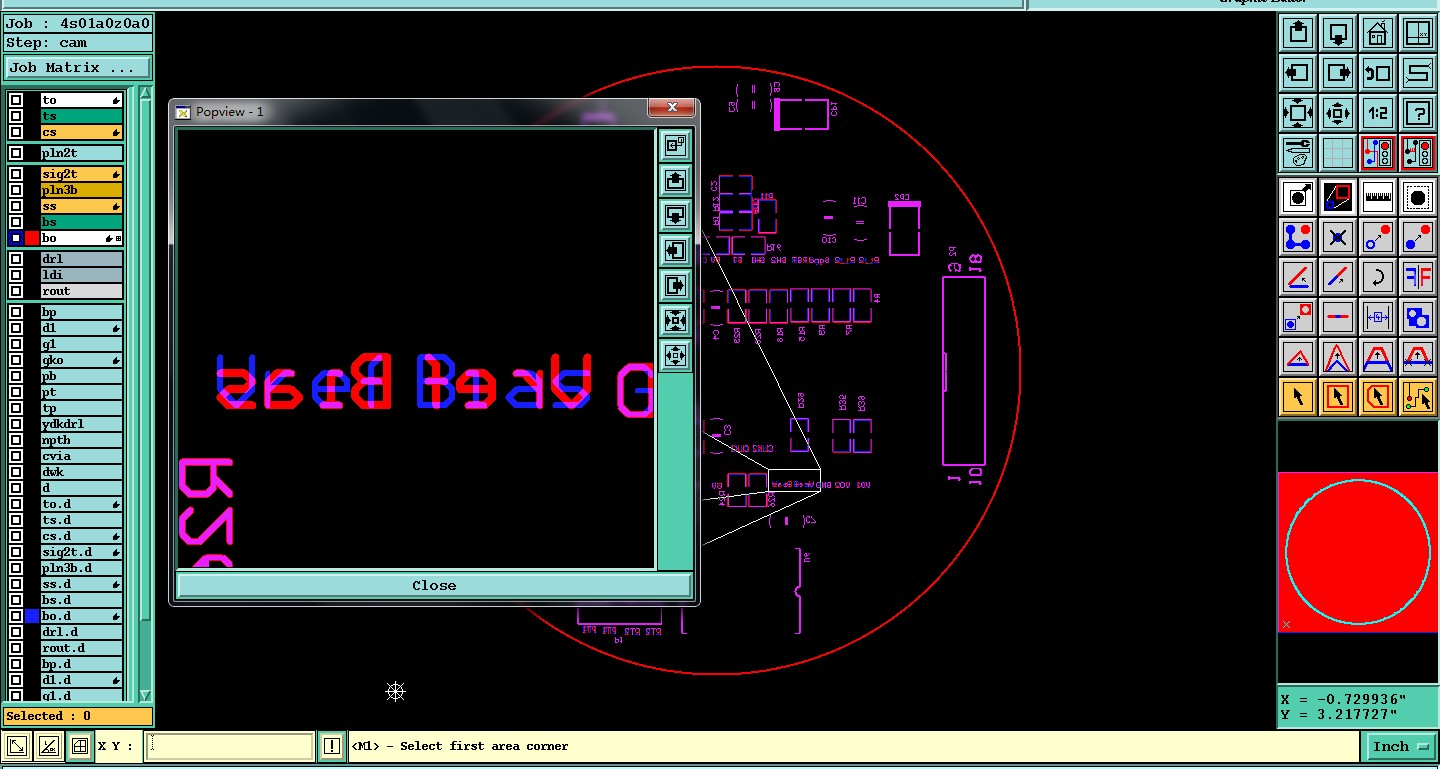Open the question mark help icon
The image size is (1440, 769).
pyautogui.click(x=1418, y=113)
